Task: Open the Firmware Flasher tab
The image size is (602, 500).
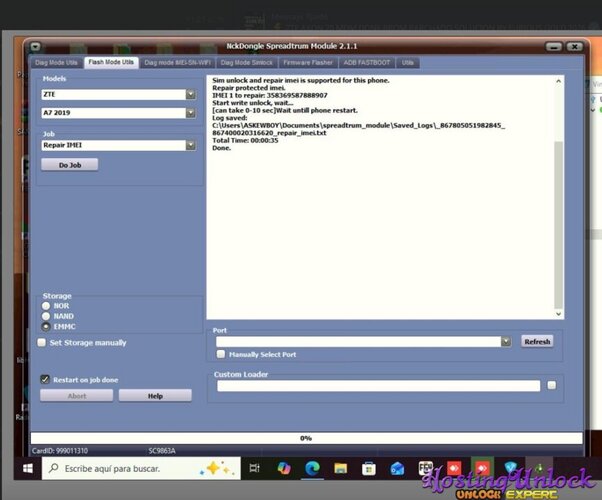Action: tap(308, 63)
